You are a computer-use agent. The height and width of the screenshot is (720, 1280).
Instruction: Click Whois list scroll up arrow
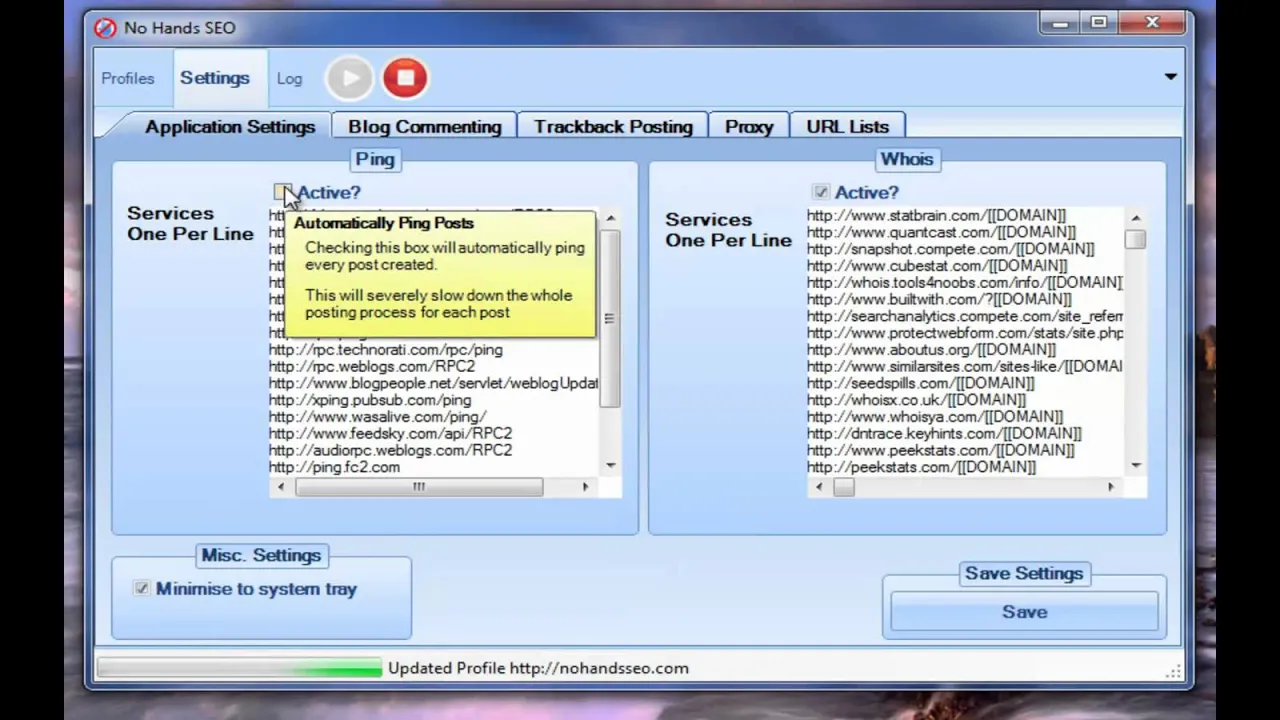tap(1136, 218)
